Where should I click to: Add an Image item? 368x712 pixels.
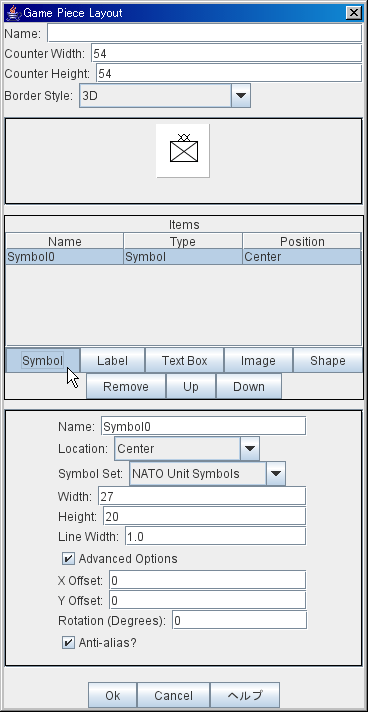click(x=258, y=361)
